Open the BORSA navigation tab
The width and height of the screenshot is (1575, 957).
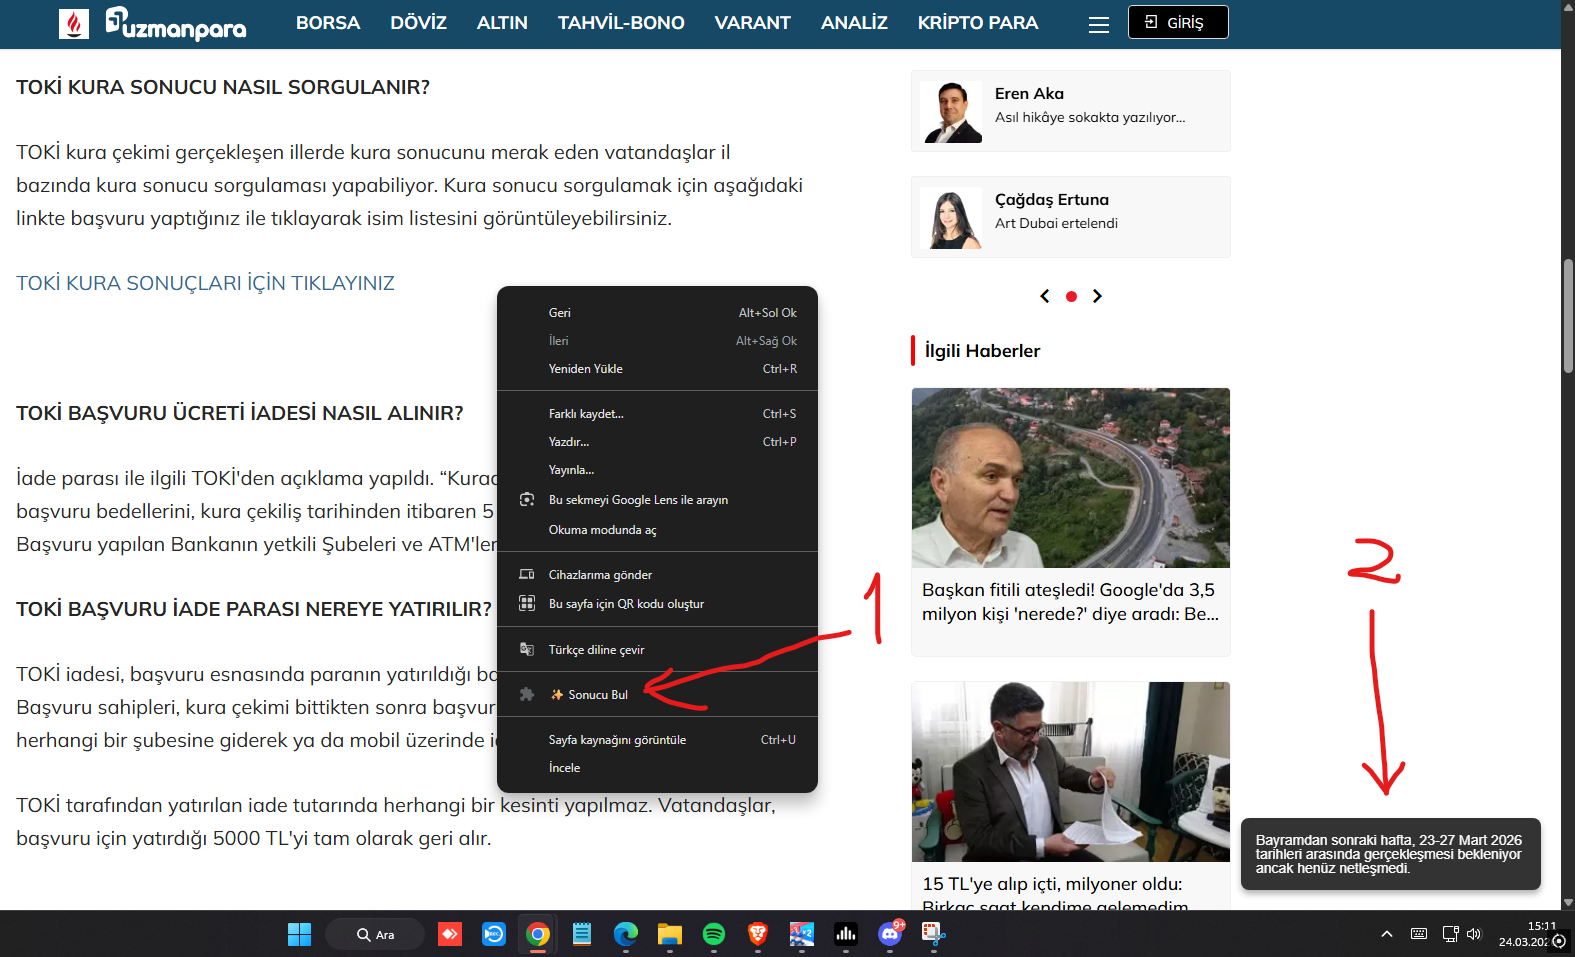(328, 22)
